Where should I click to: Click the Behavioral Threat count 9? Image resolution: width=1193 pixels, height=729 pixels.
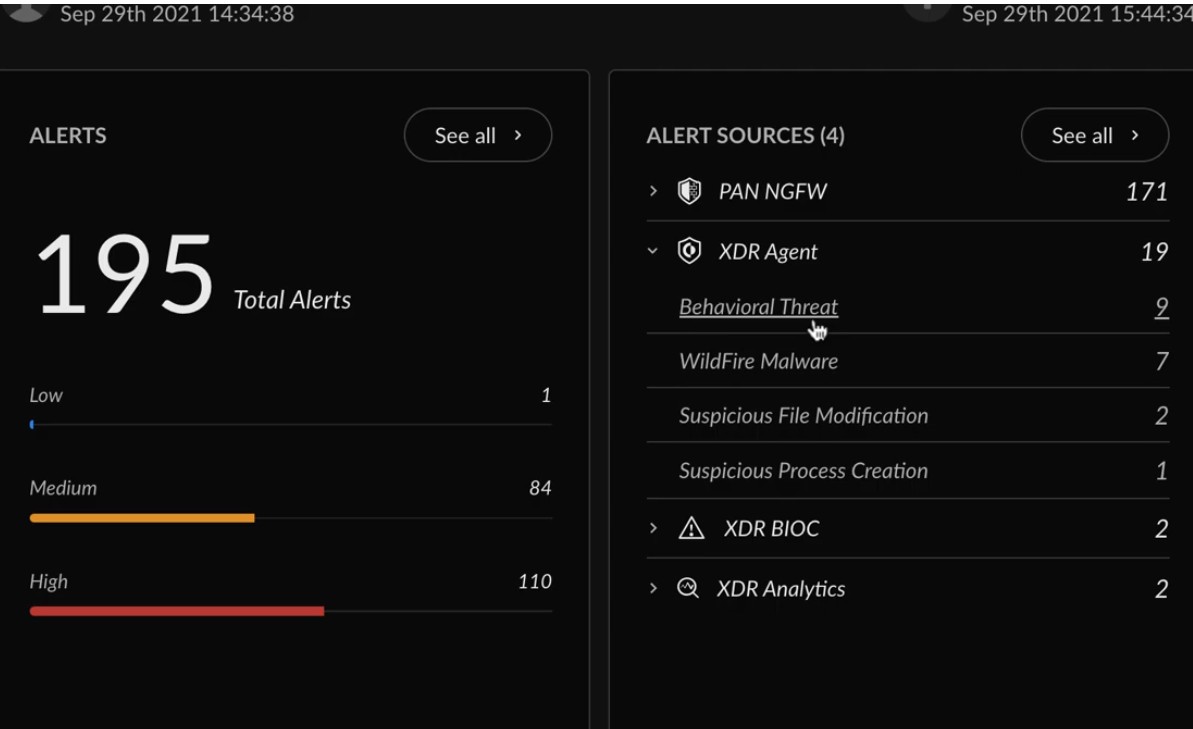1161,307
